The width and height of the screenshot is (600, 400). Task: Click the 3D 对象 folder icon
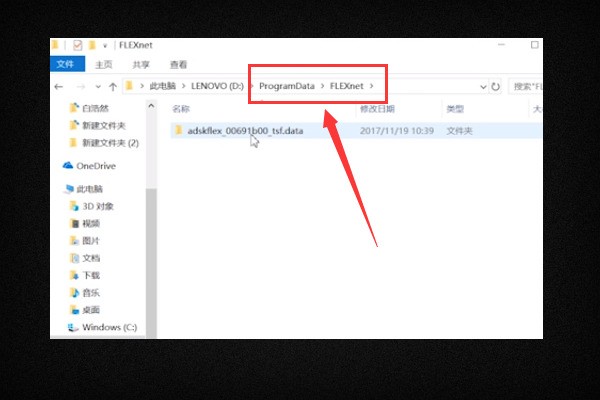(x=74, y=206)
